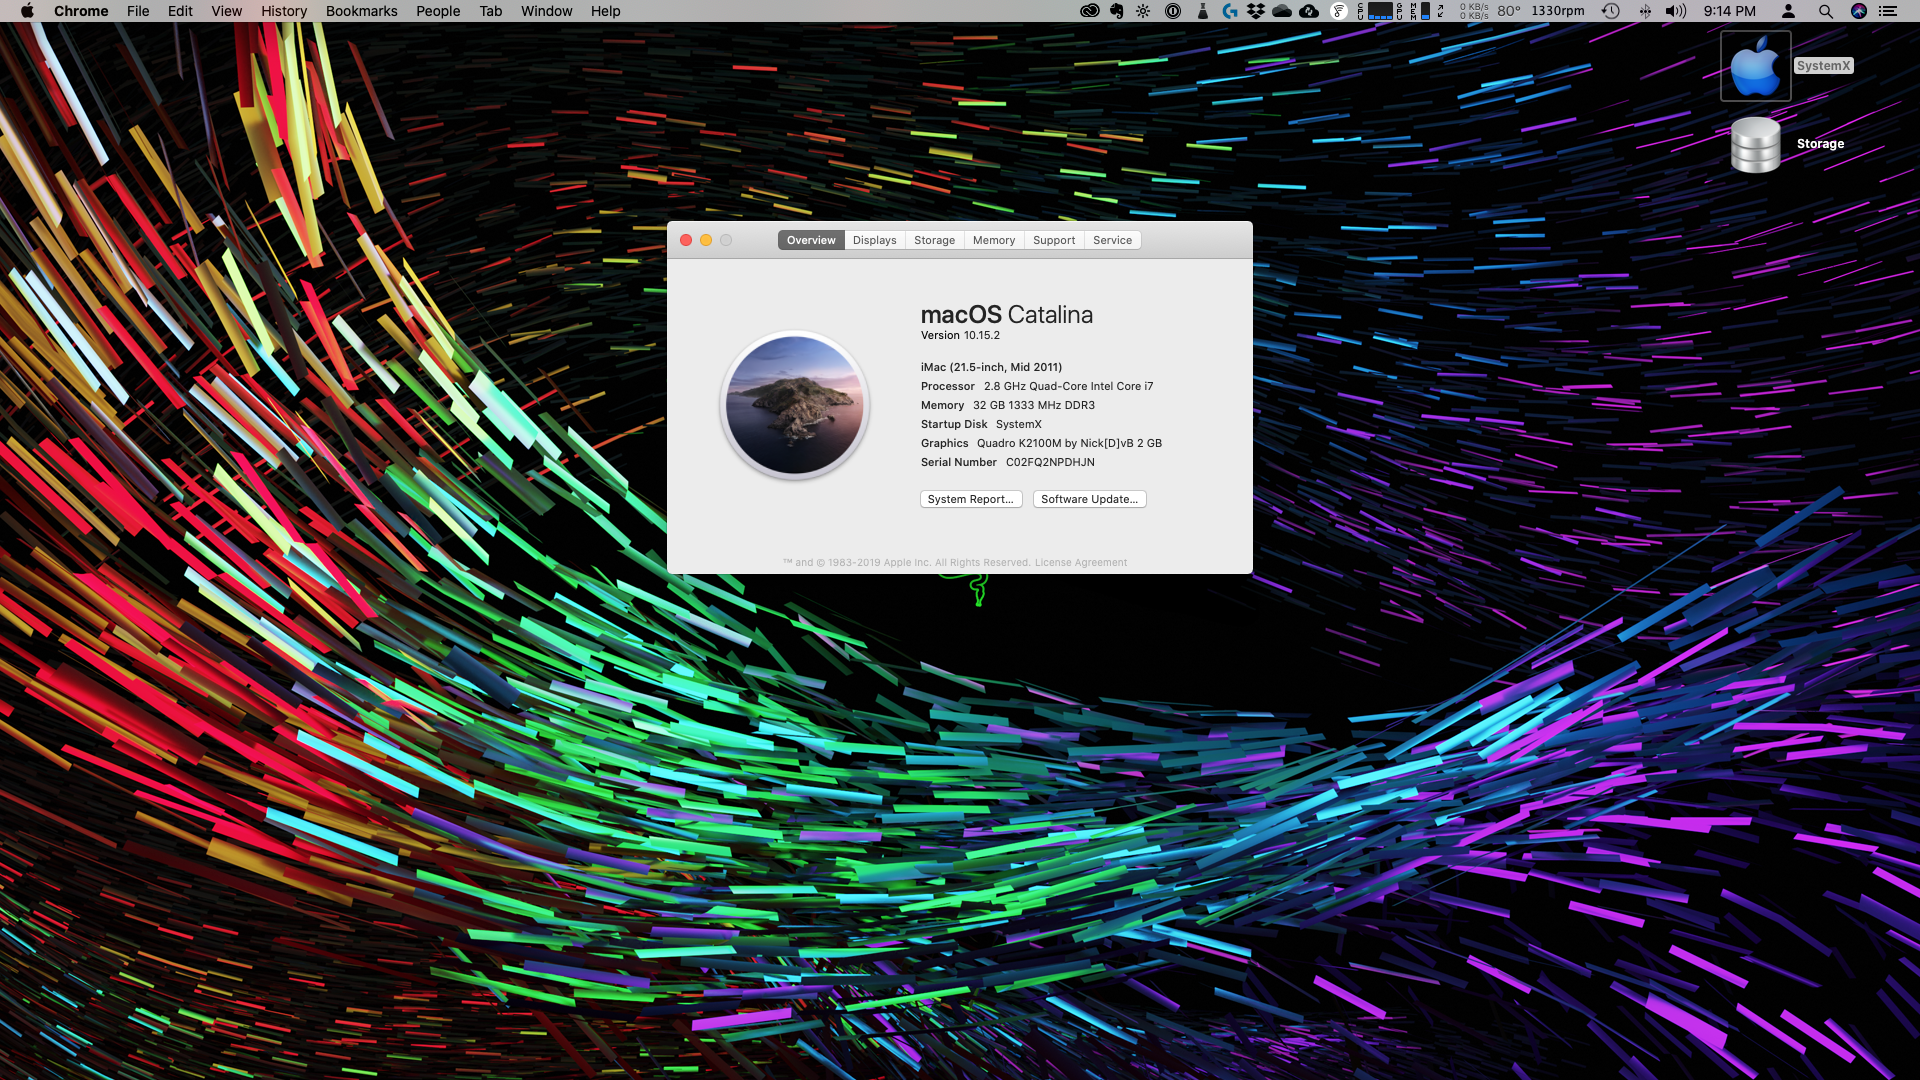Select the Storage disk desktop icon
This screenshot has height=1080, width=1920.
click(x=1755, y=145)
